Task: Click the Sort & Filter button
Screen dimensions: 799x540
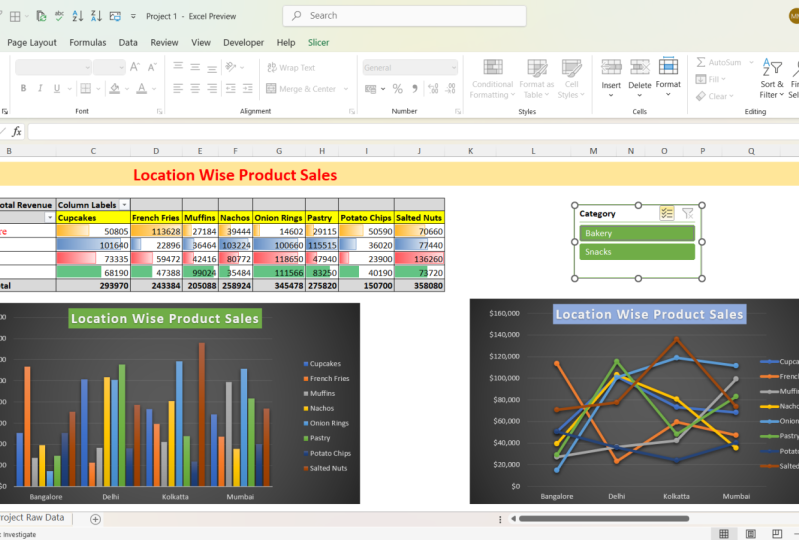Action: (772, 78)
